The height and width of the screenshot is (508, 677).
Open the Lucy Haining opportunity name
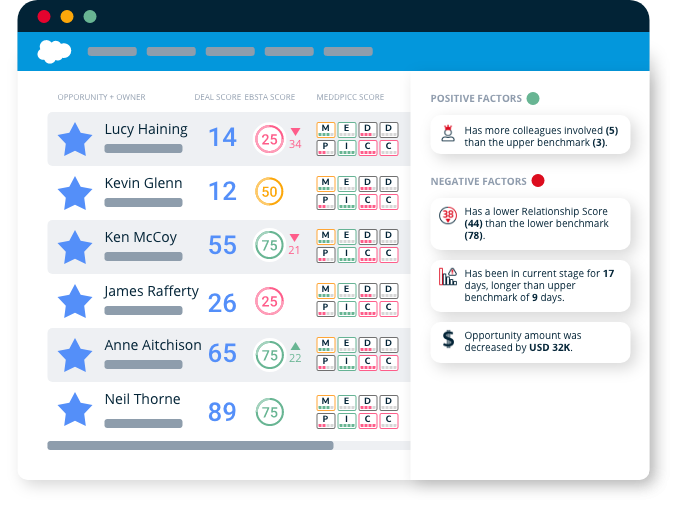coord(146,129)
